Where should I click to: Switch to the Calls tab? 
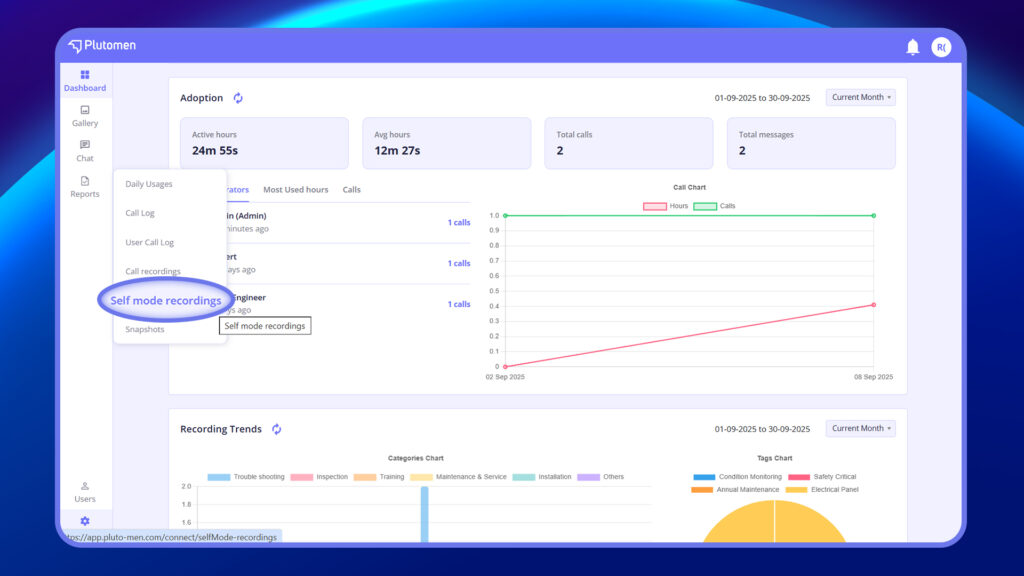click(351, 189)
